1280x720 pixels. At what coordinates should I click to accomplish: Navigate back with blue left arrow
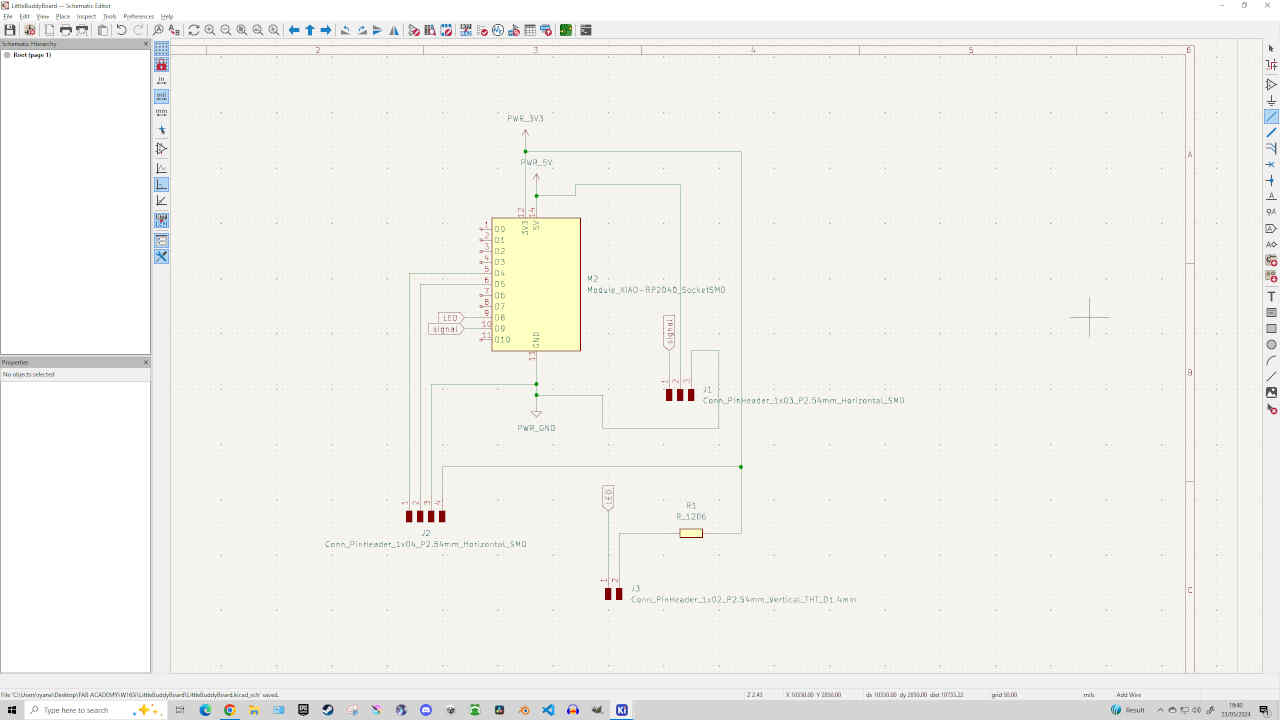[294, 30]
